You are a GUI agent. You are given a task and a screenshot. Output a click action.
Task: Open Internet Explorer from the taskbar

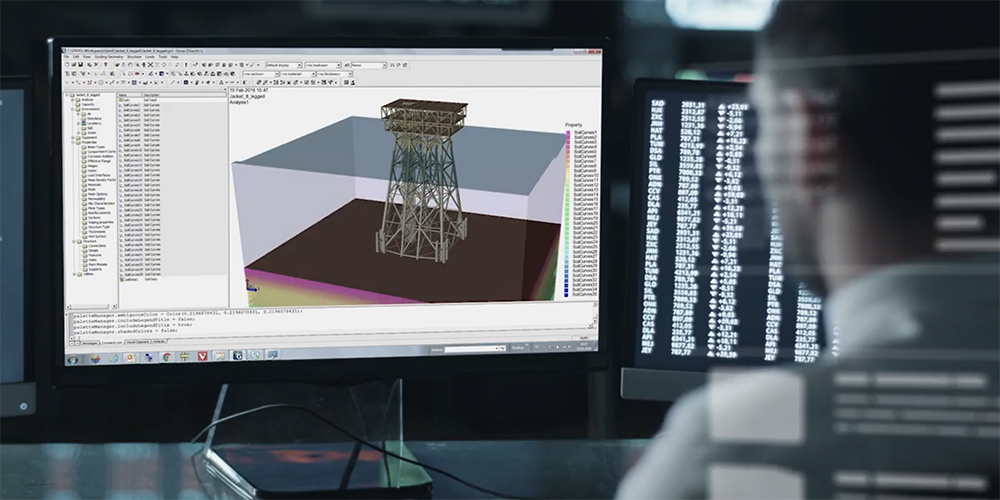pos(114,358)
